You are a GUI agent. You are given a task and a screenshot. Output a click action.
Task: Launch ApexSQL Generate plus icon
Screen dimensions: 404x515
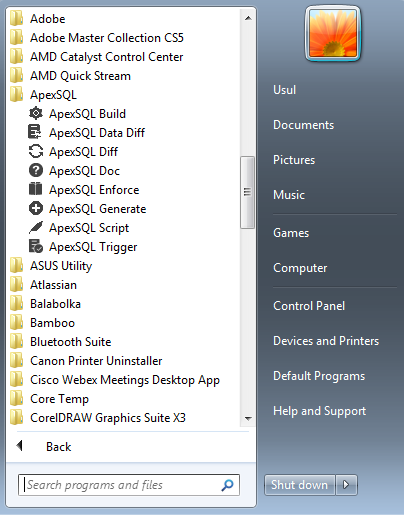click(x=36, y=208)
